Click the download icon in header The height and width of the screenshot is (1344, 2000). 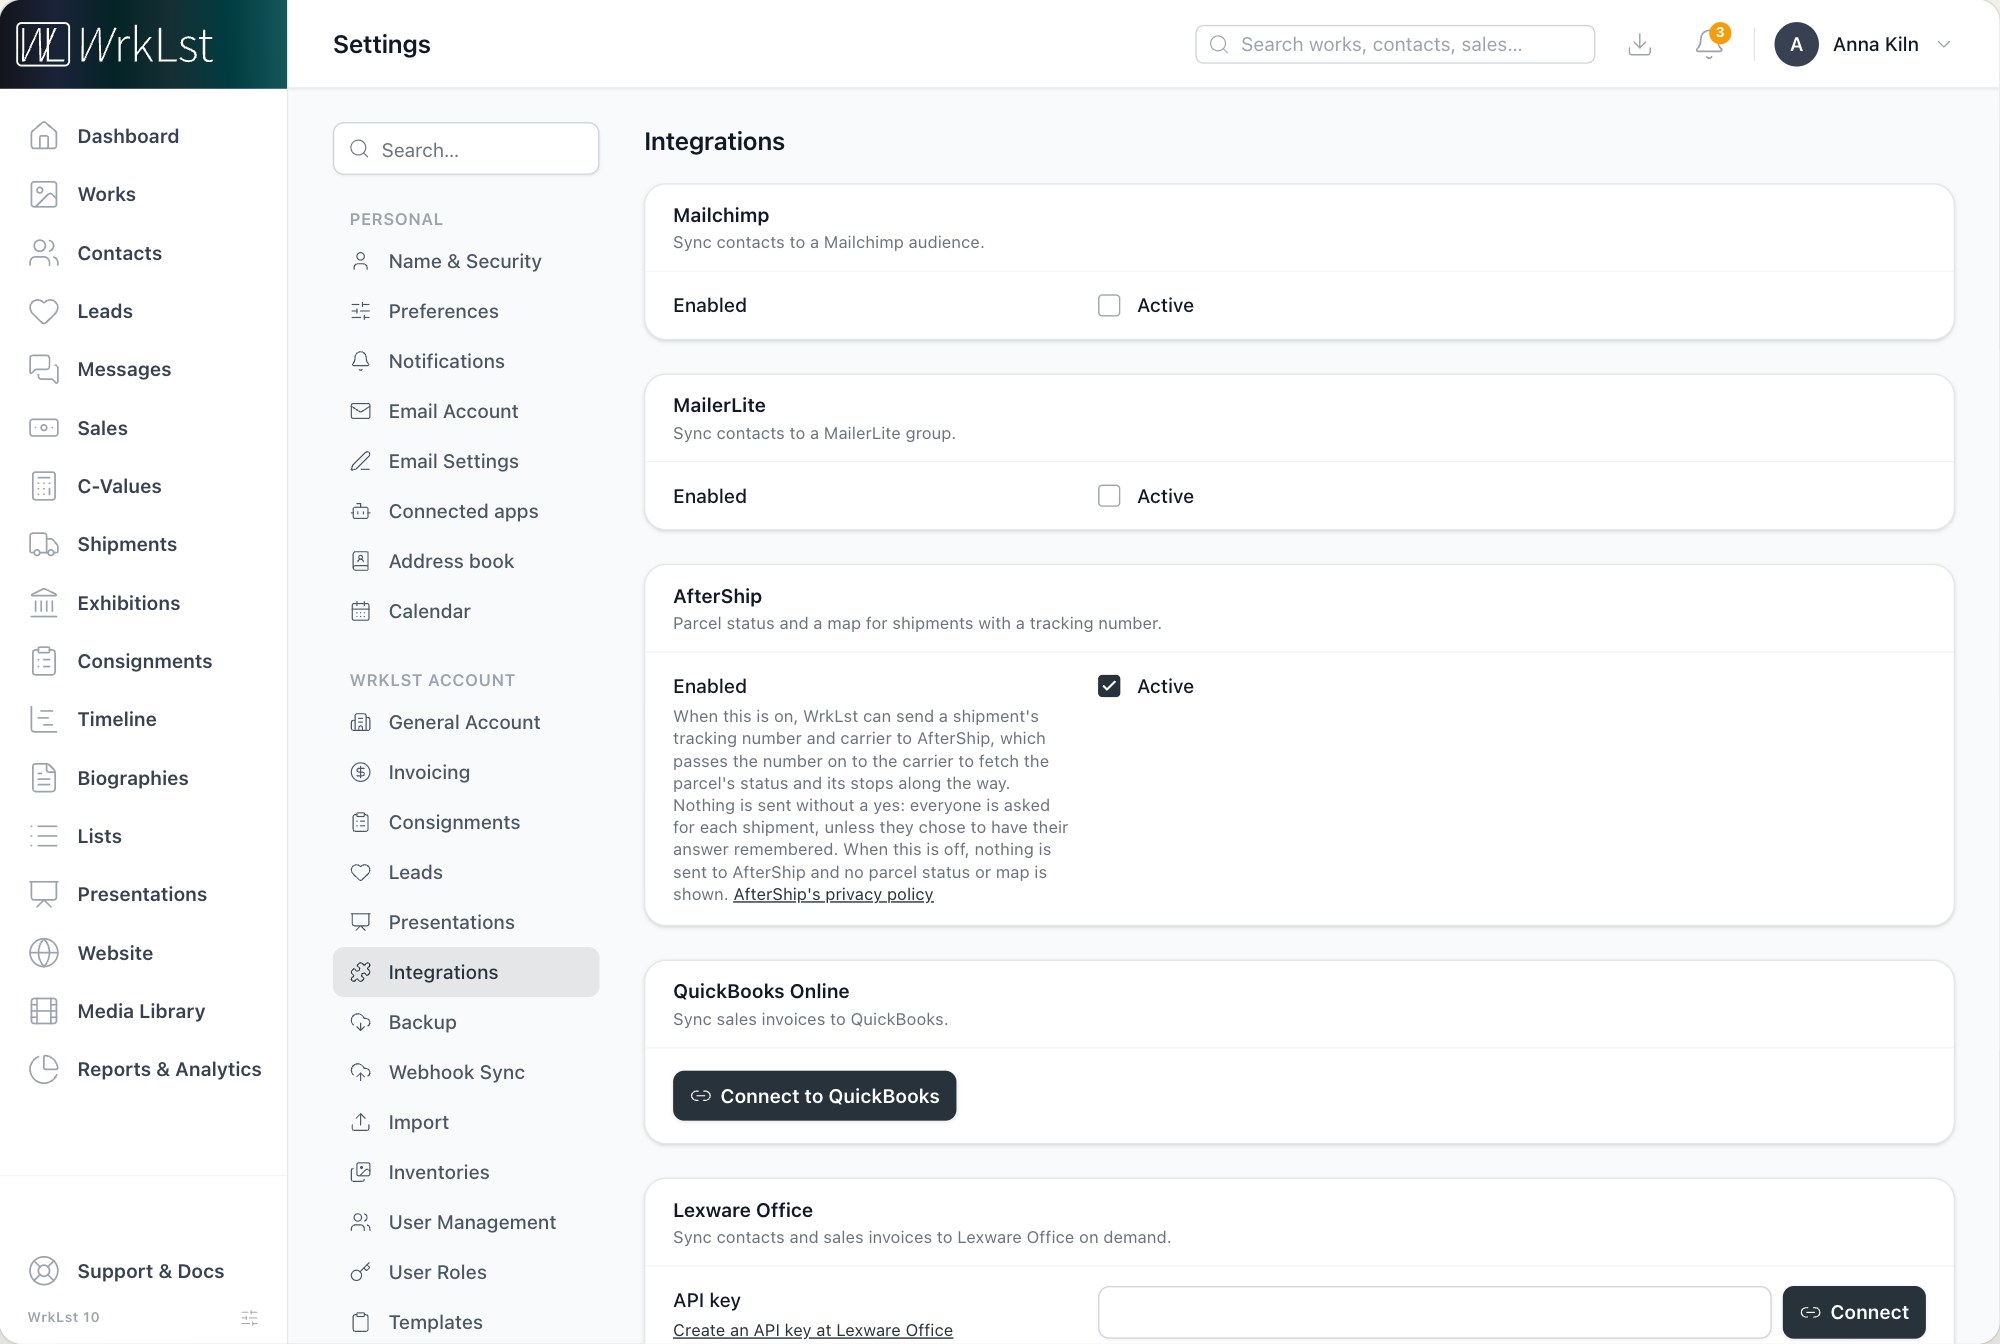(1640, 44)
